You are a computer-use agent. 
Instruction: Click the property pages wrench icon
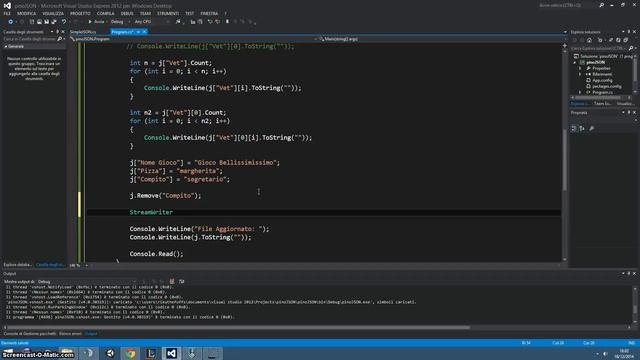592,129
